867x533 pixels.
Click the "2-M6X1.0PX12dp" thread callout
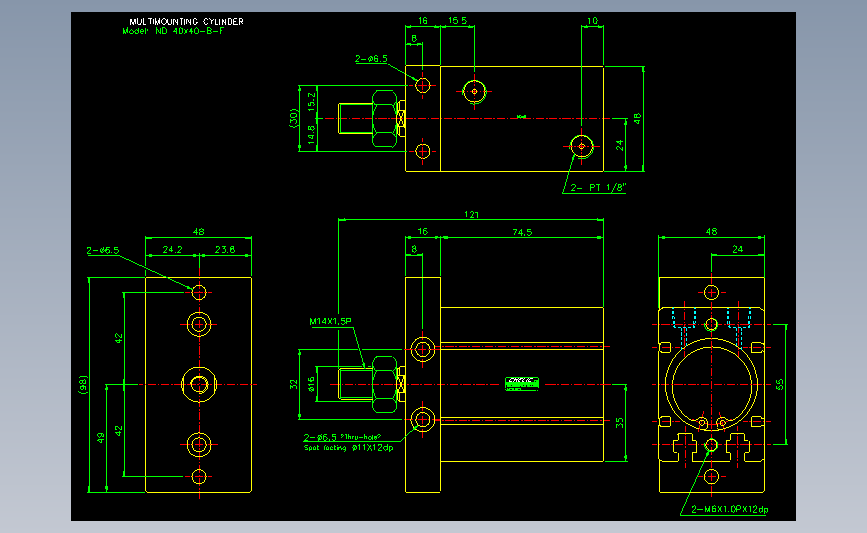[x=730, y=509]
